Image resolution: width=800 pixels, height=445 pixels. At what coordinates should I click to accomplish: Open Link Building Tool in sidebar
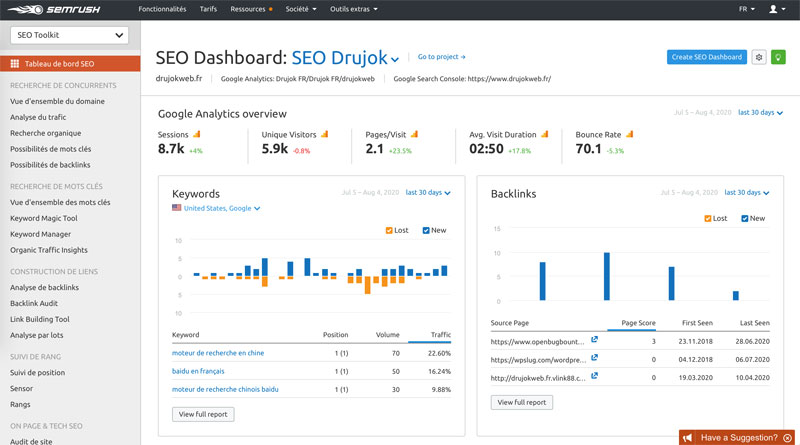[40, 319]
